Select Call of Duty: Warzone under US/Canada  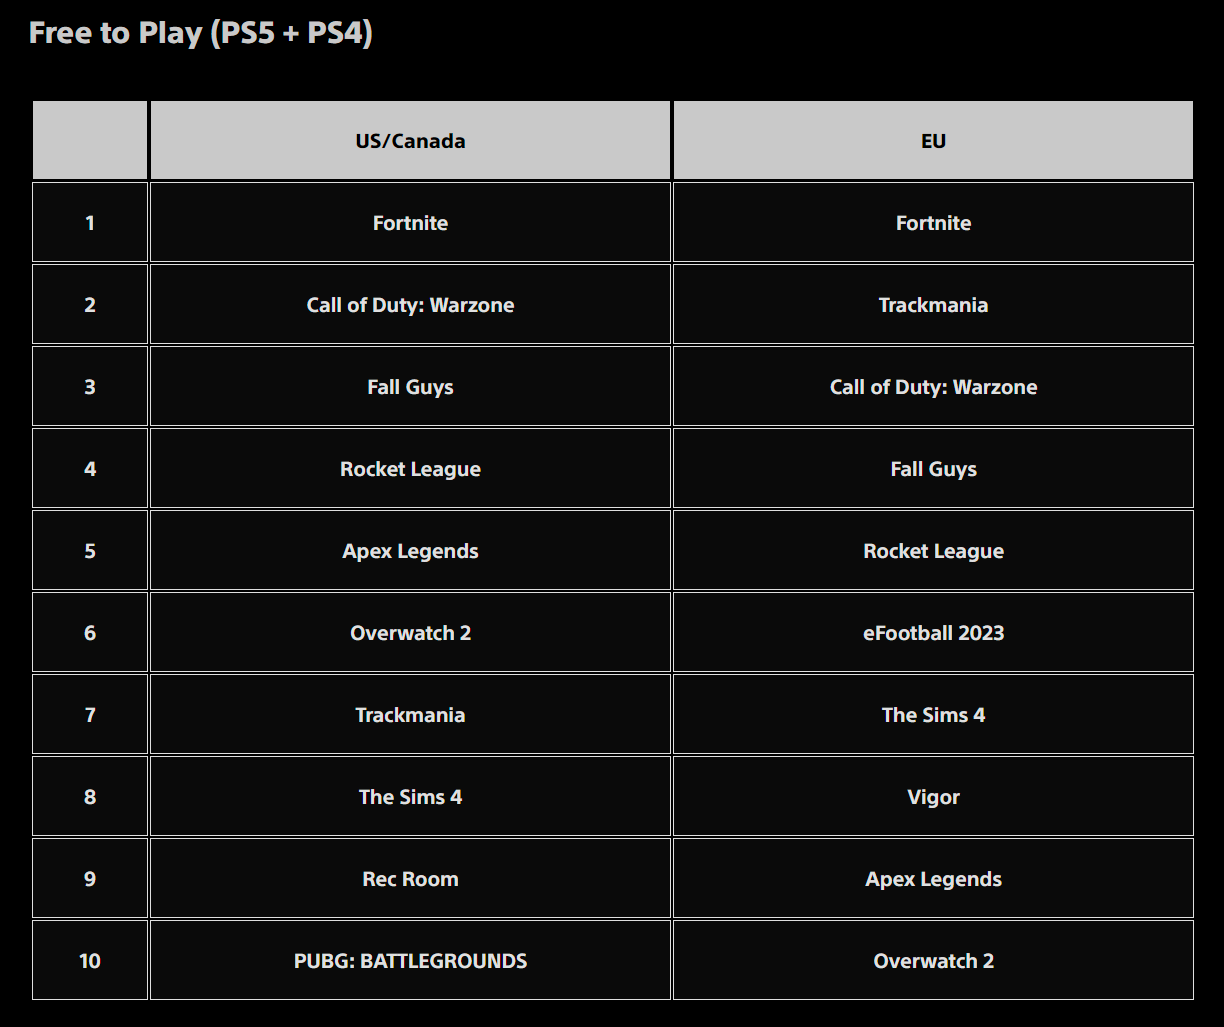[x=410, y=304]
